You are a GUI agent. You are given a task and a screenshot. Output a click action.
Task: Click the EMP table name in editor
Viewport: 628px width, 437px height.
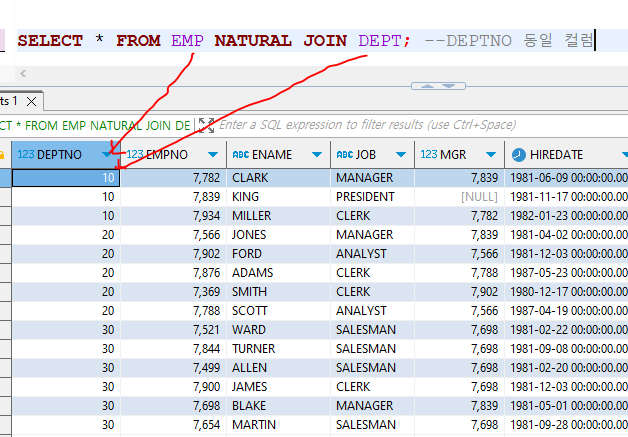click(x=187, y=41)
